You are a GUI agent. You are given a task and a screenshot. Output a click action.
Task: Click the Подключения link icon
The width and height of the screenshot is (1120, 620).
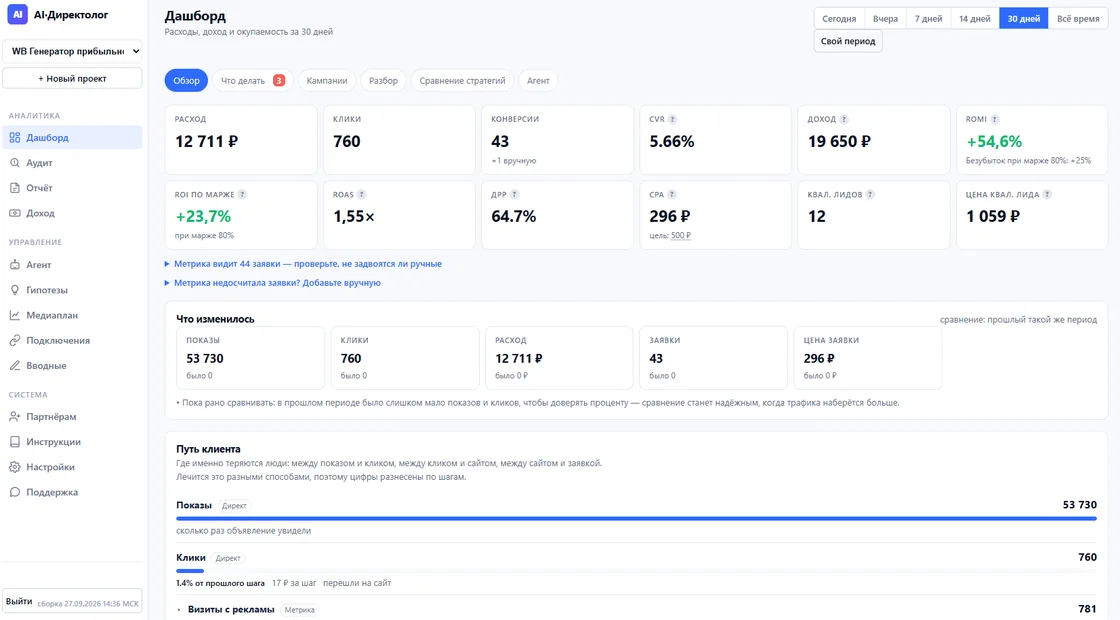coord(15,341)
